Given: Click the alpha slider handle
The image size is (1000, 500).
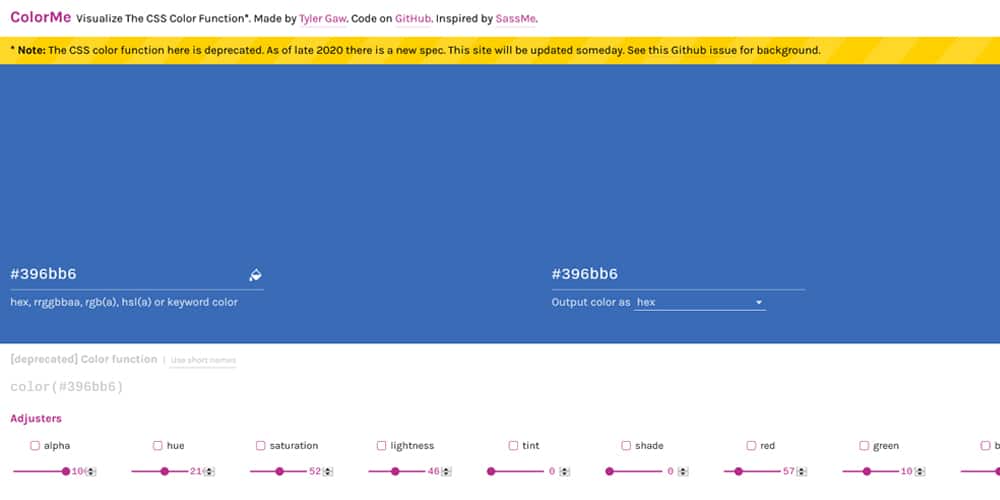Looking at the screenshot, I should click(x=66, y=472).
